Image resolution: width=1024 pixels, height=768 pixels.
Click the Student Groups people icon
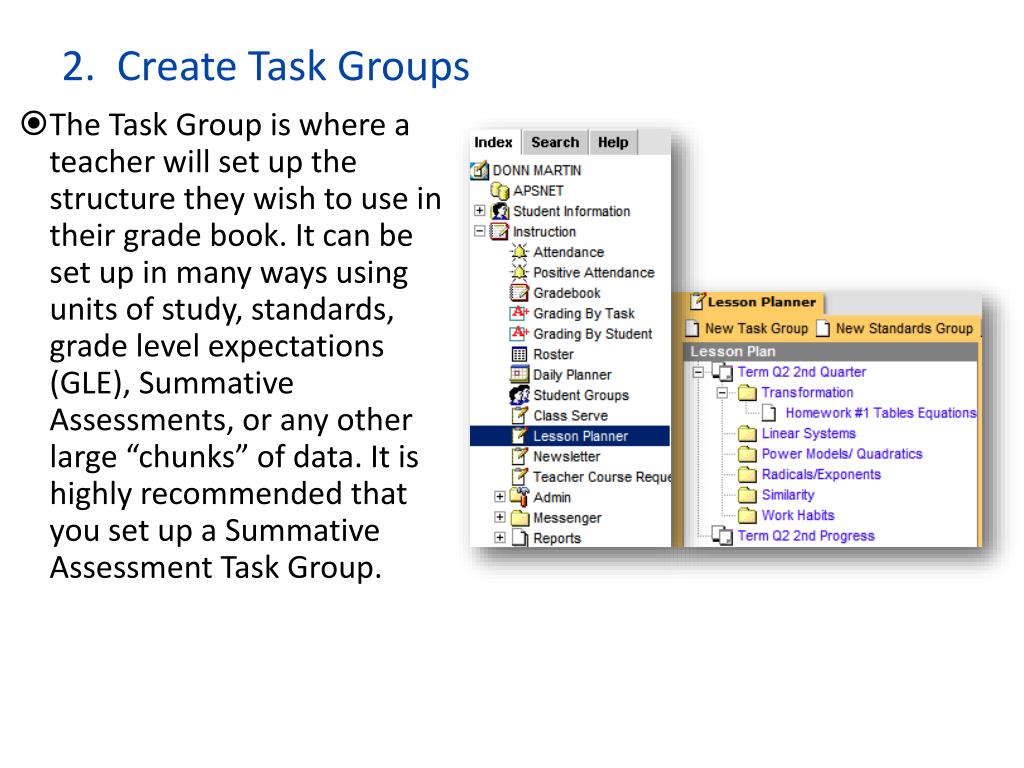[519, 395]
